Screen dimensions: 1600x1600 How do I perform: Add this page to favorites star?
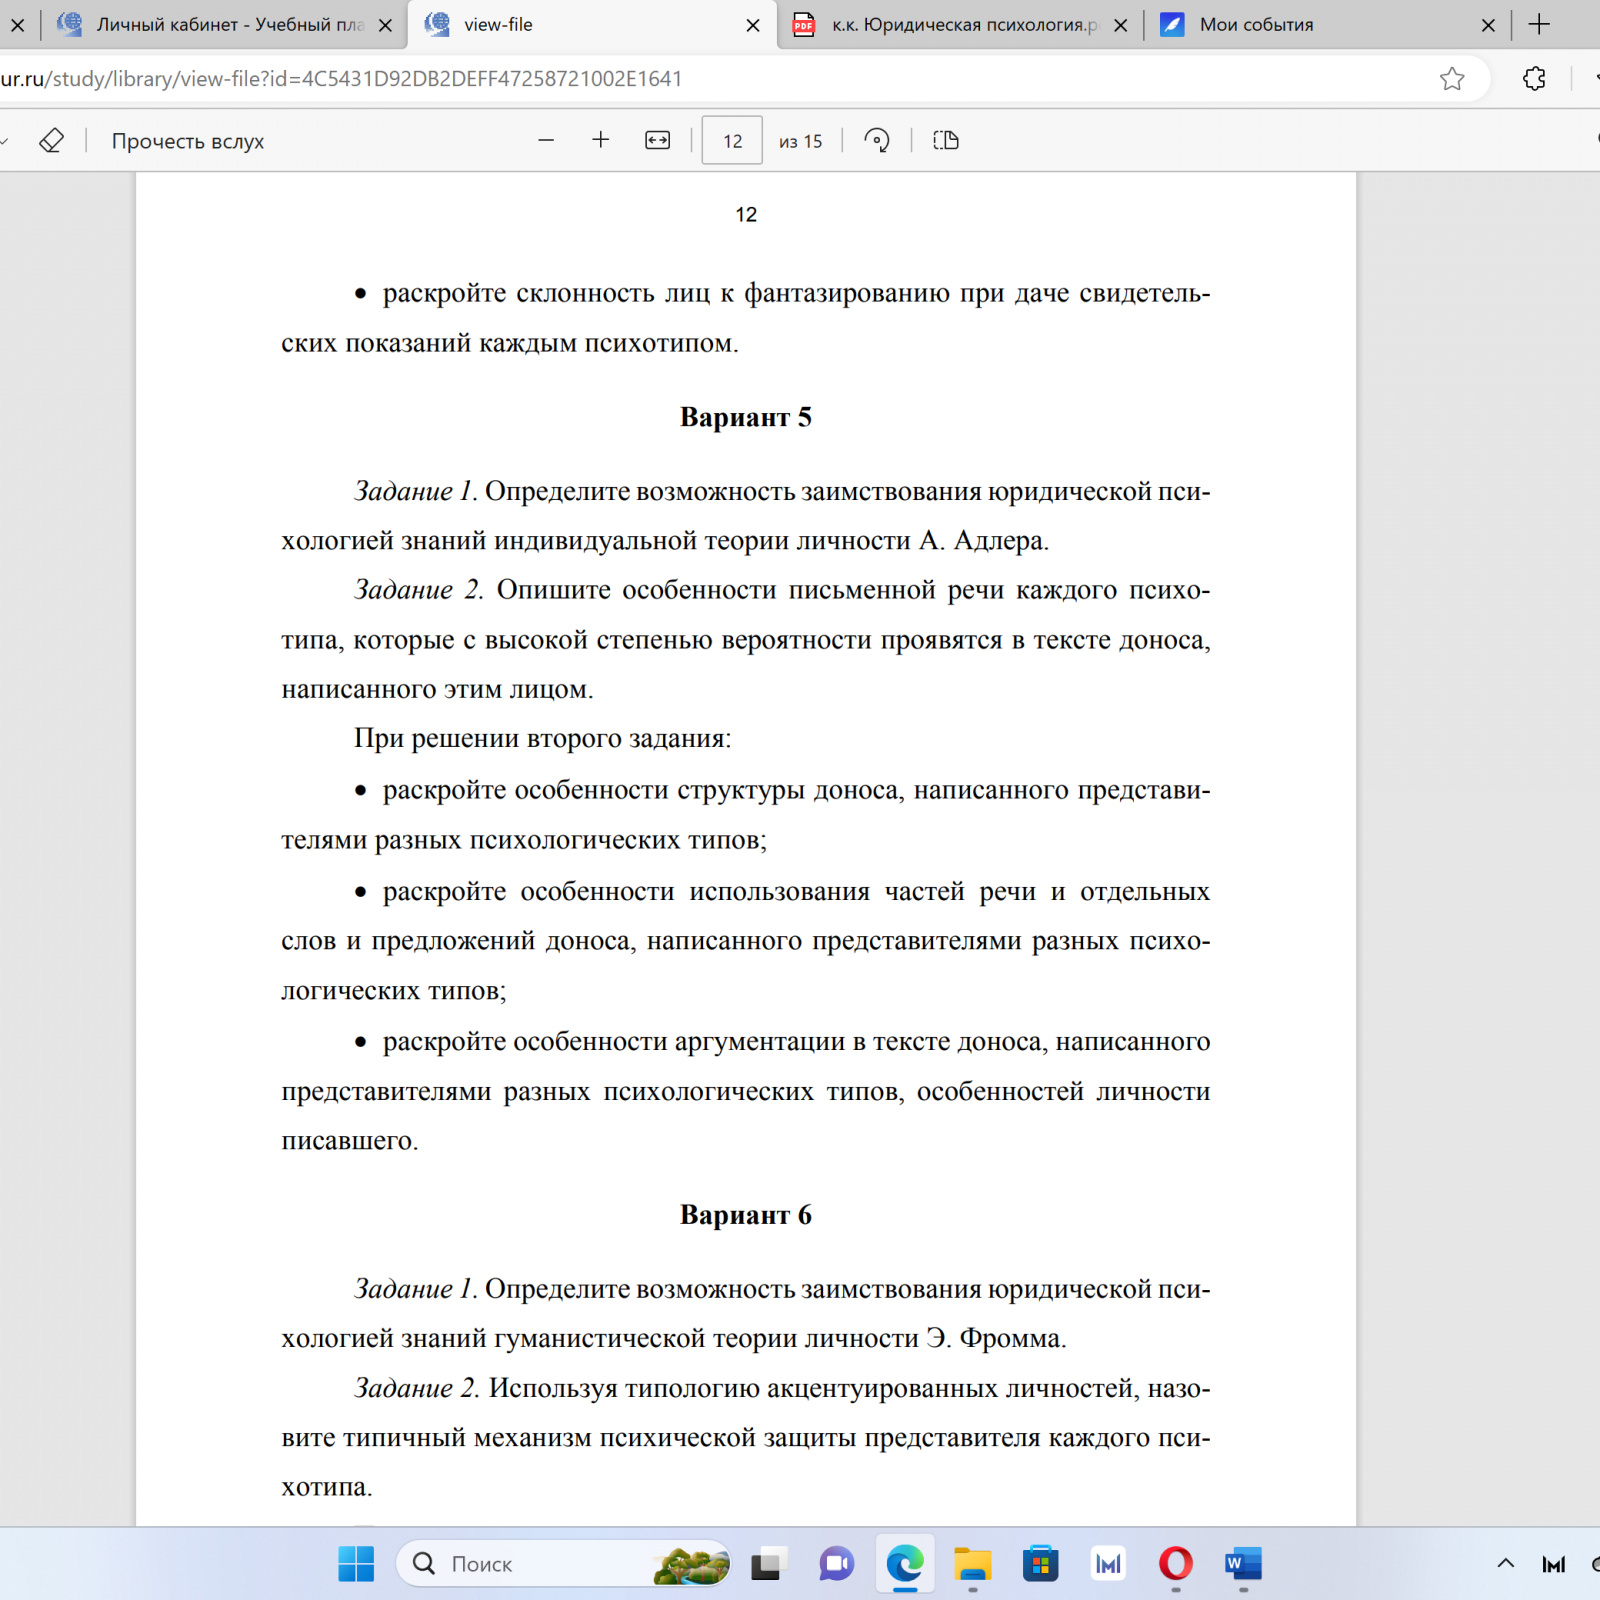[x=1452, y=79]
